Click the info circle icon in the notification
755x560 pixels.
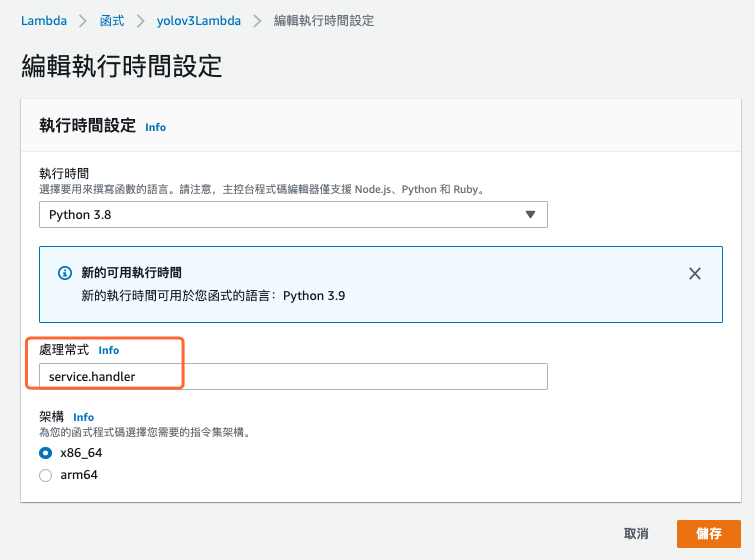click(x=65, y=273)
